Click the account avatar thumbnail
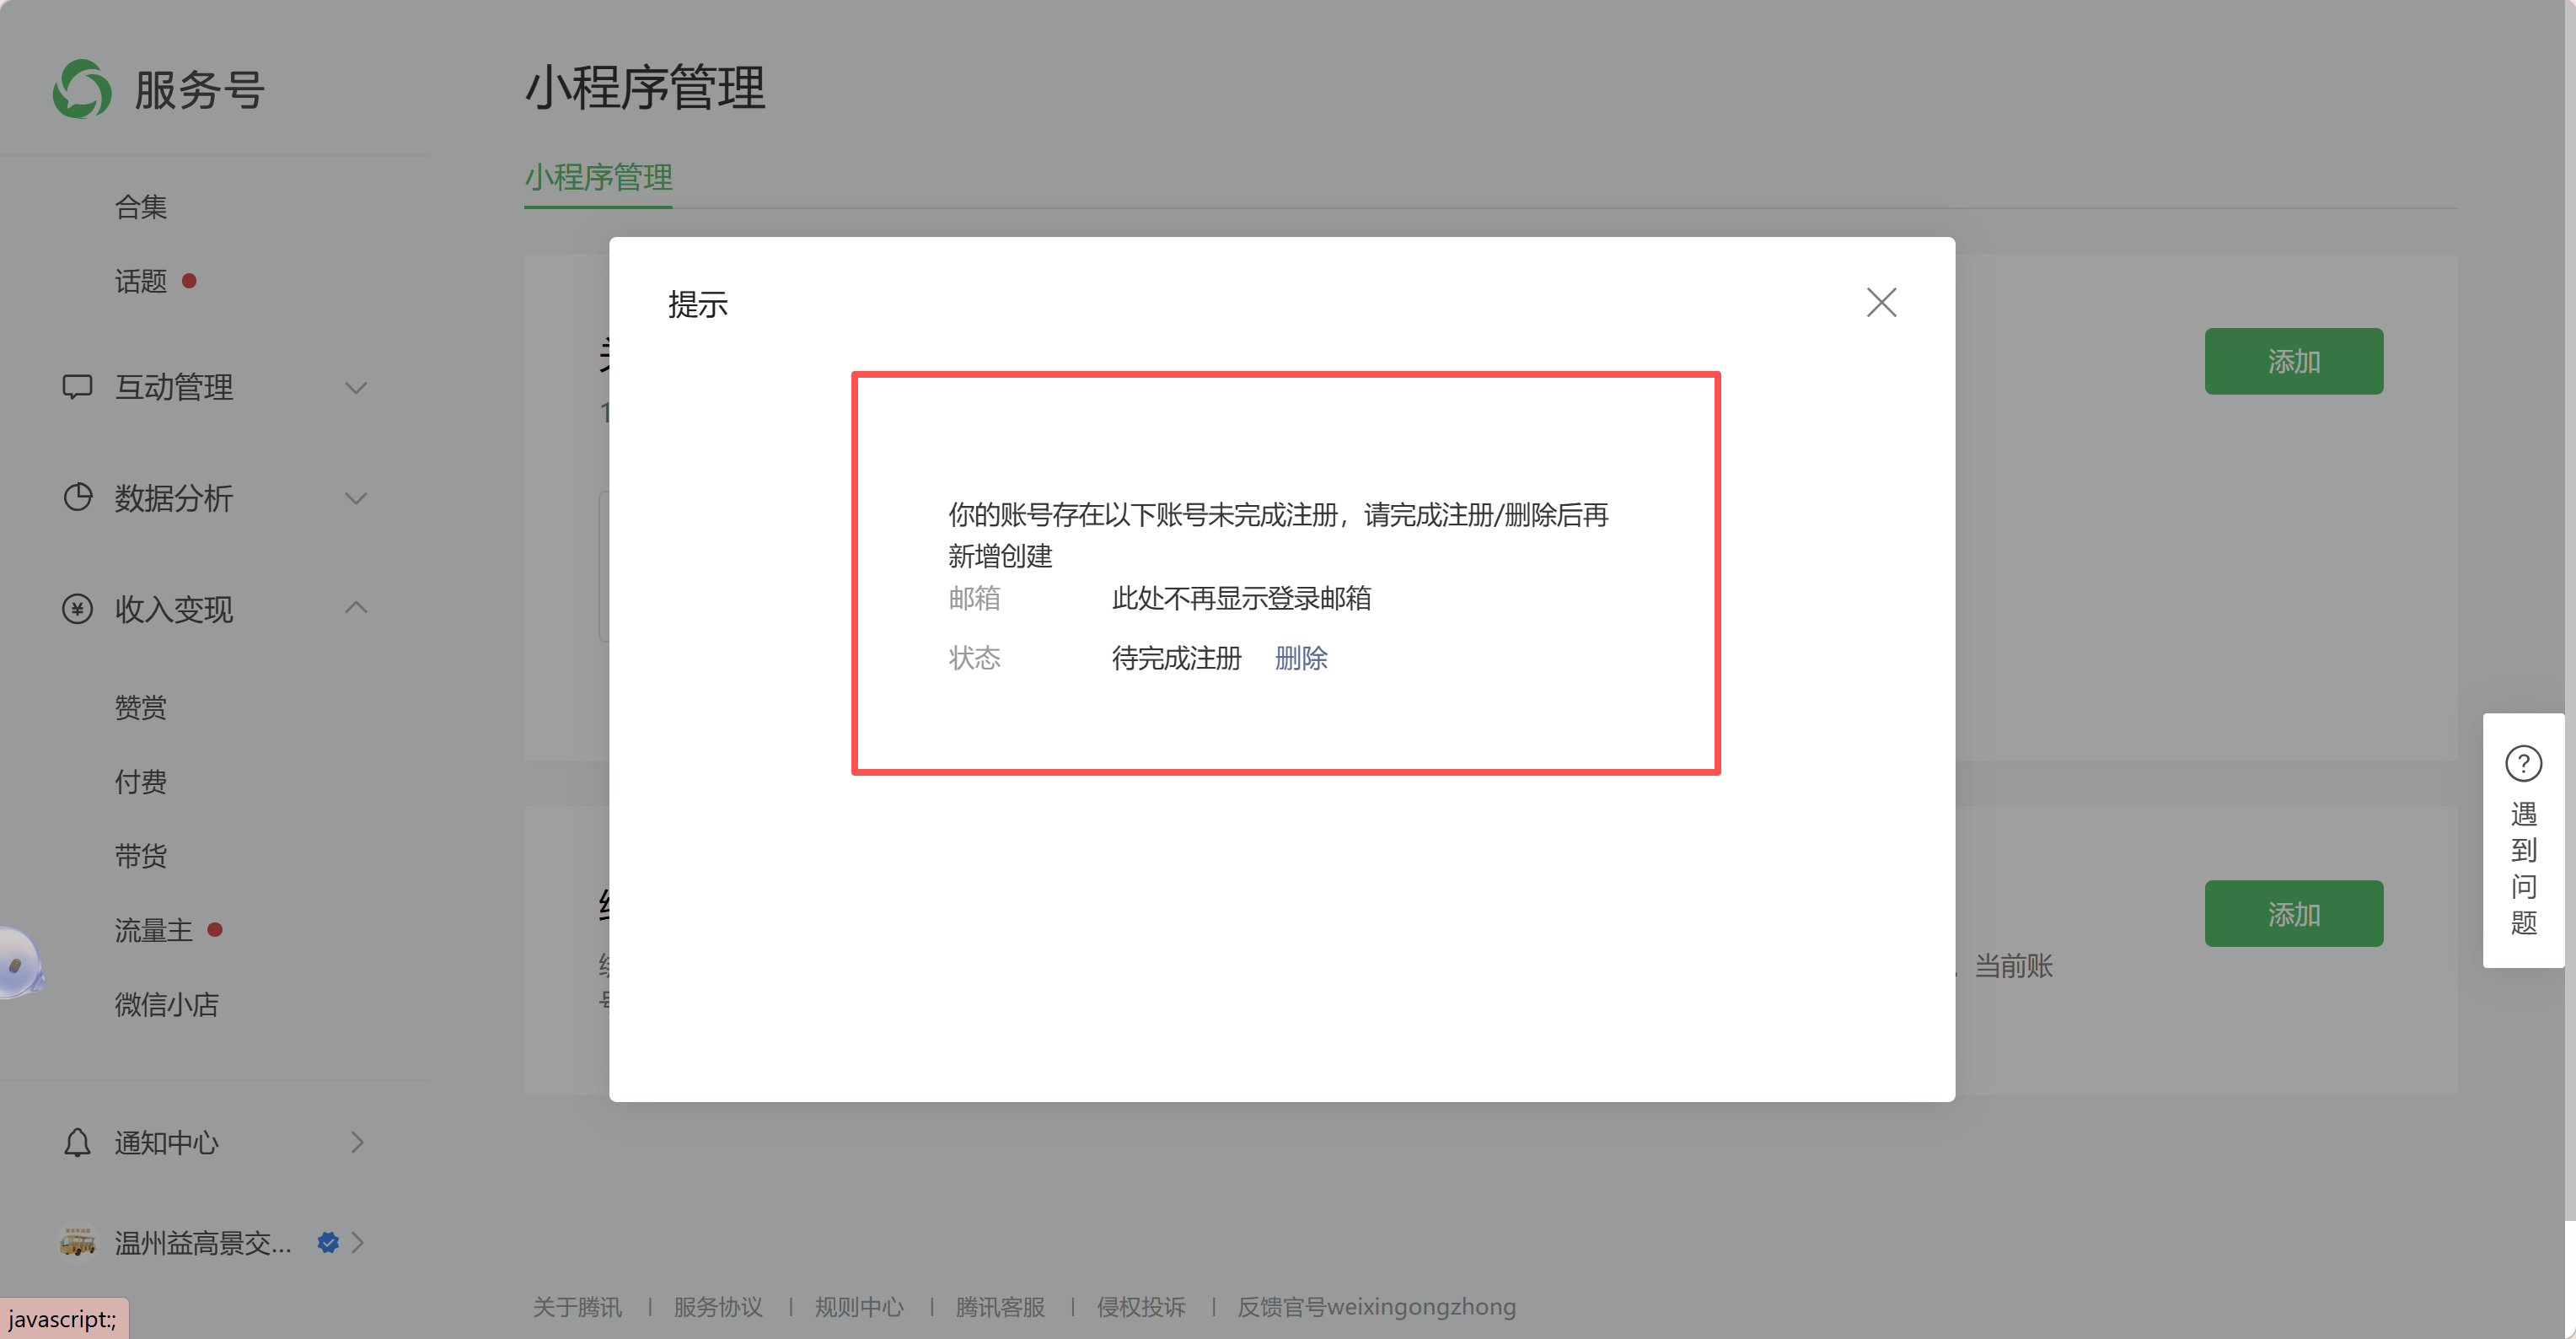This screenshot has height=1339, width=2576. click(x=77, y=1242)
